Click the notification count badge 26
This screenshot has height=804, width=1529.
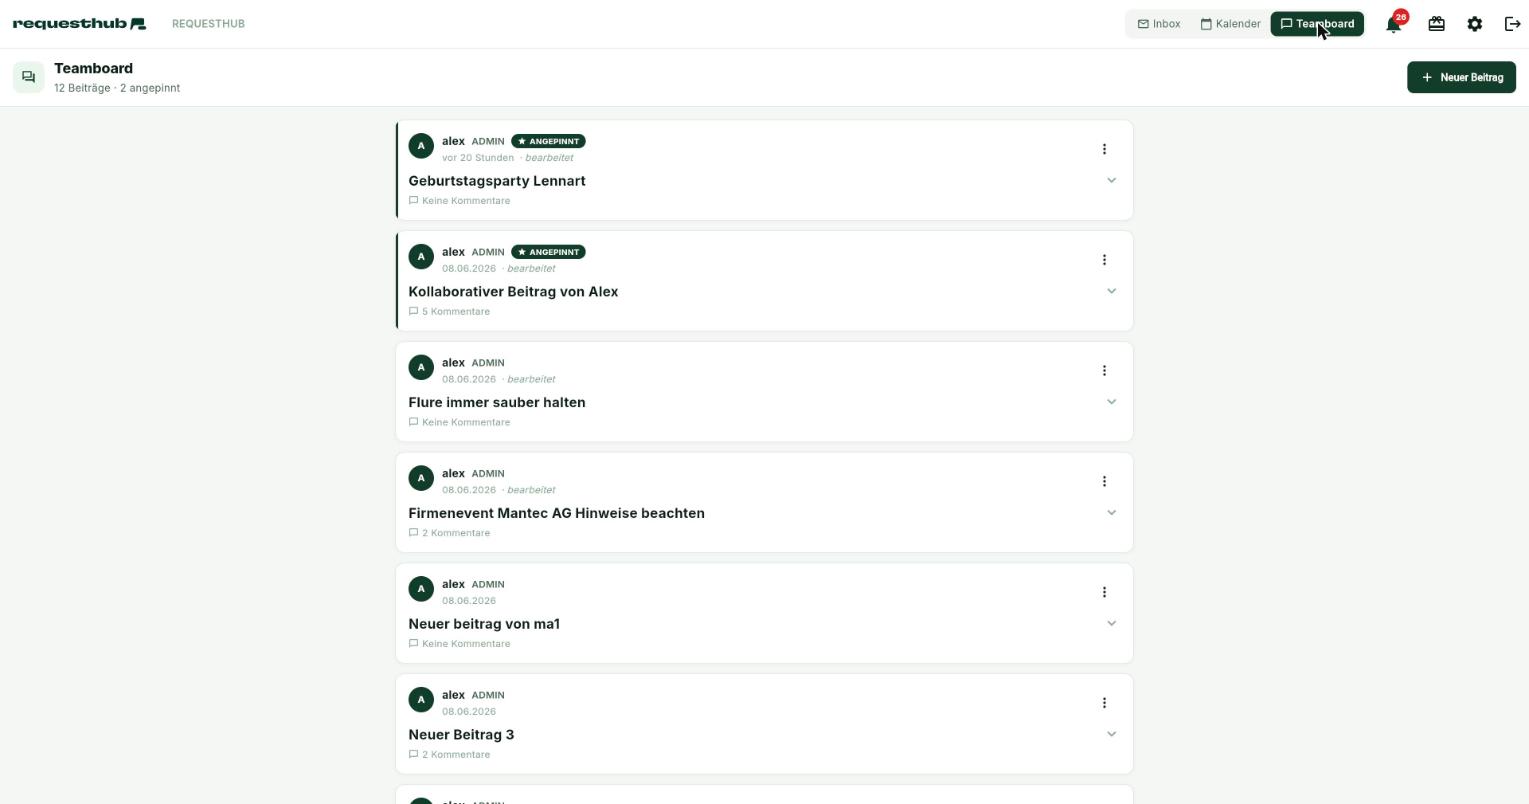point(1401,17)
